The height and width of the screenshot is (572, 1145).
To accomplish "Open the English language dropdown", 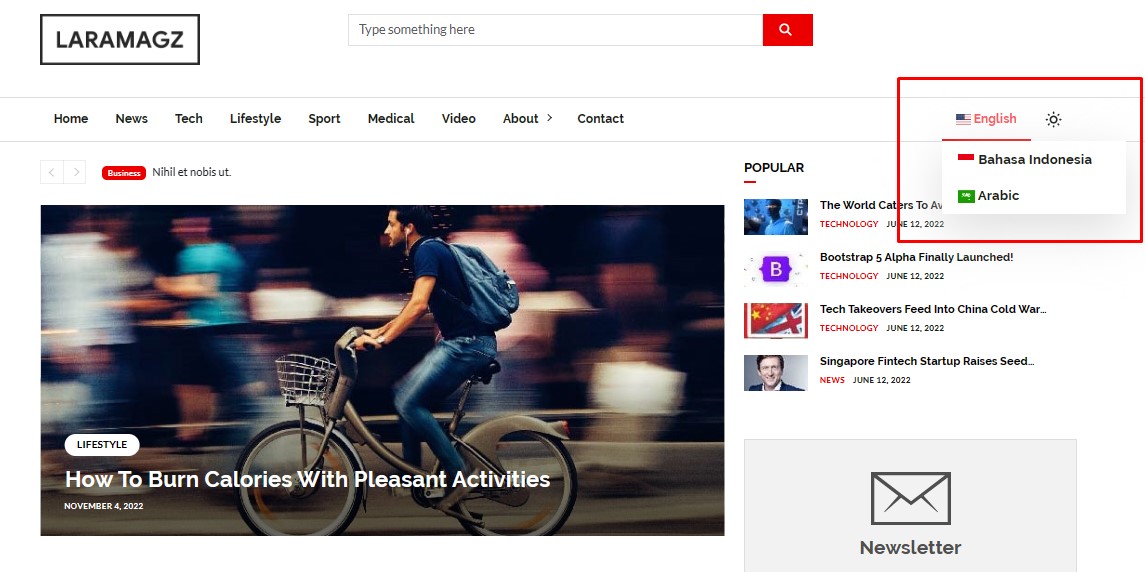I will pos(986,118).
